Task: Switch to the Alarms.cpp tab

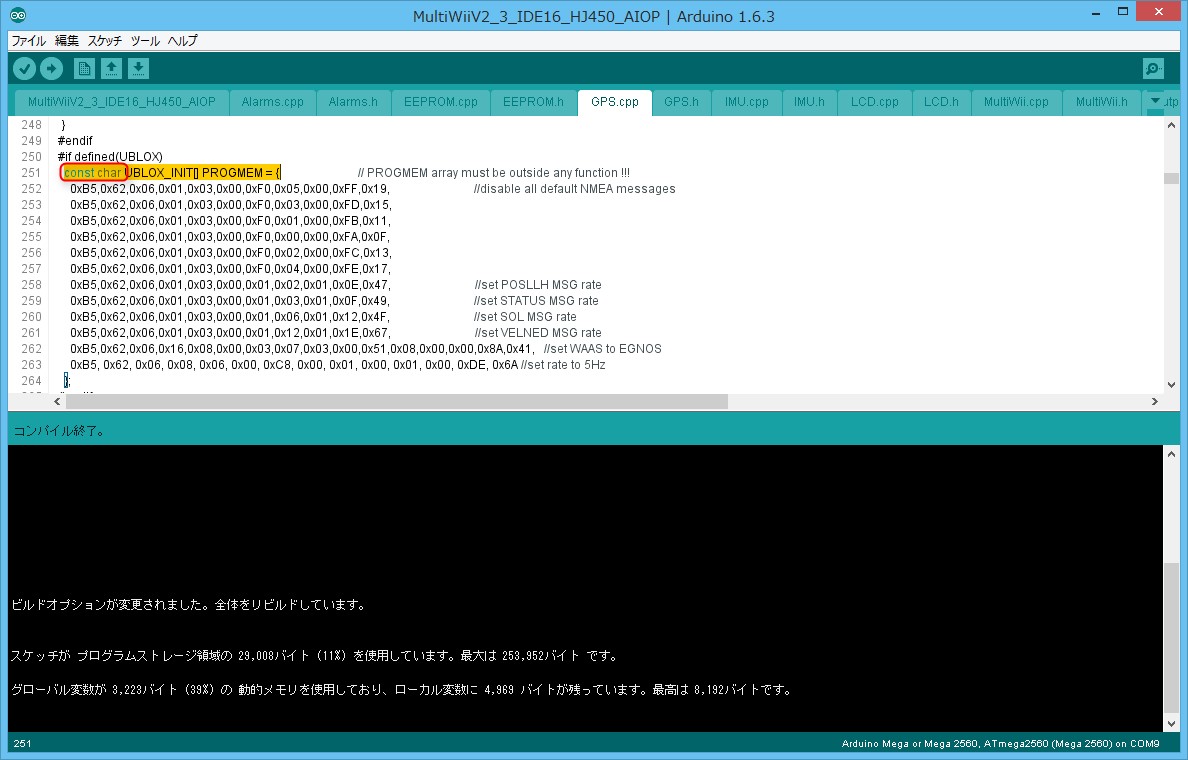Action: 272,102
